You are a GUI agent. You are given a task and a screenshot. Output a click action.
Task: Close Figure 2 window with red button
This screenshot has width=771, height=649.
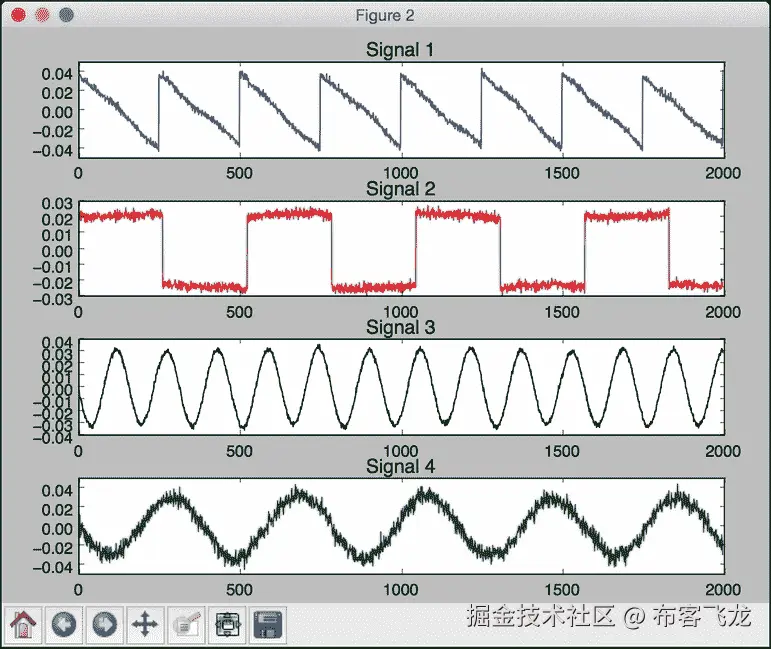pos(18,15)
